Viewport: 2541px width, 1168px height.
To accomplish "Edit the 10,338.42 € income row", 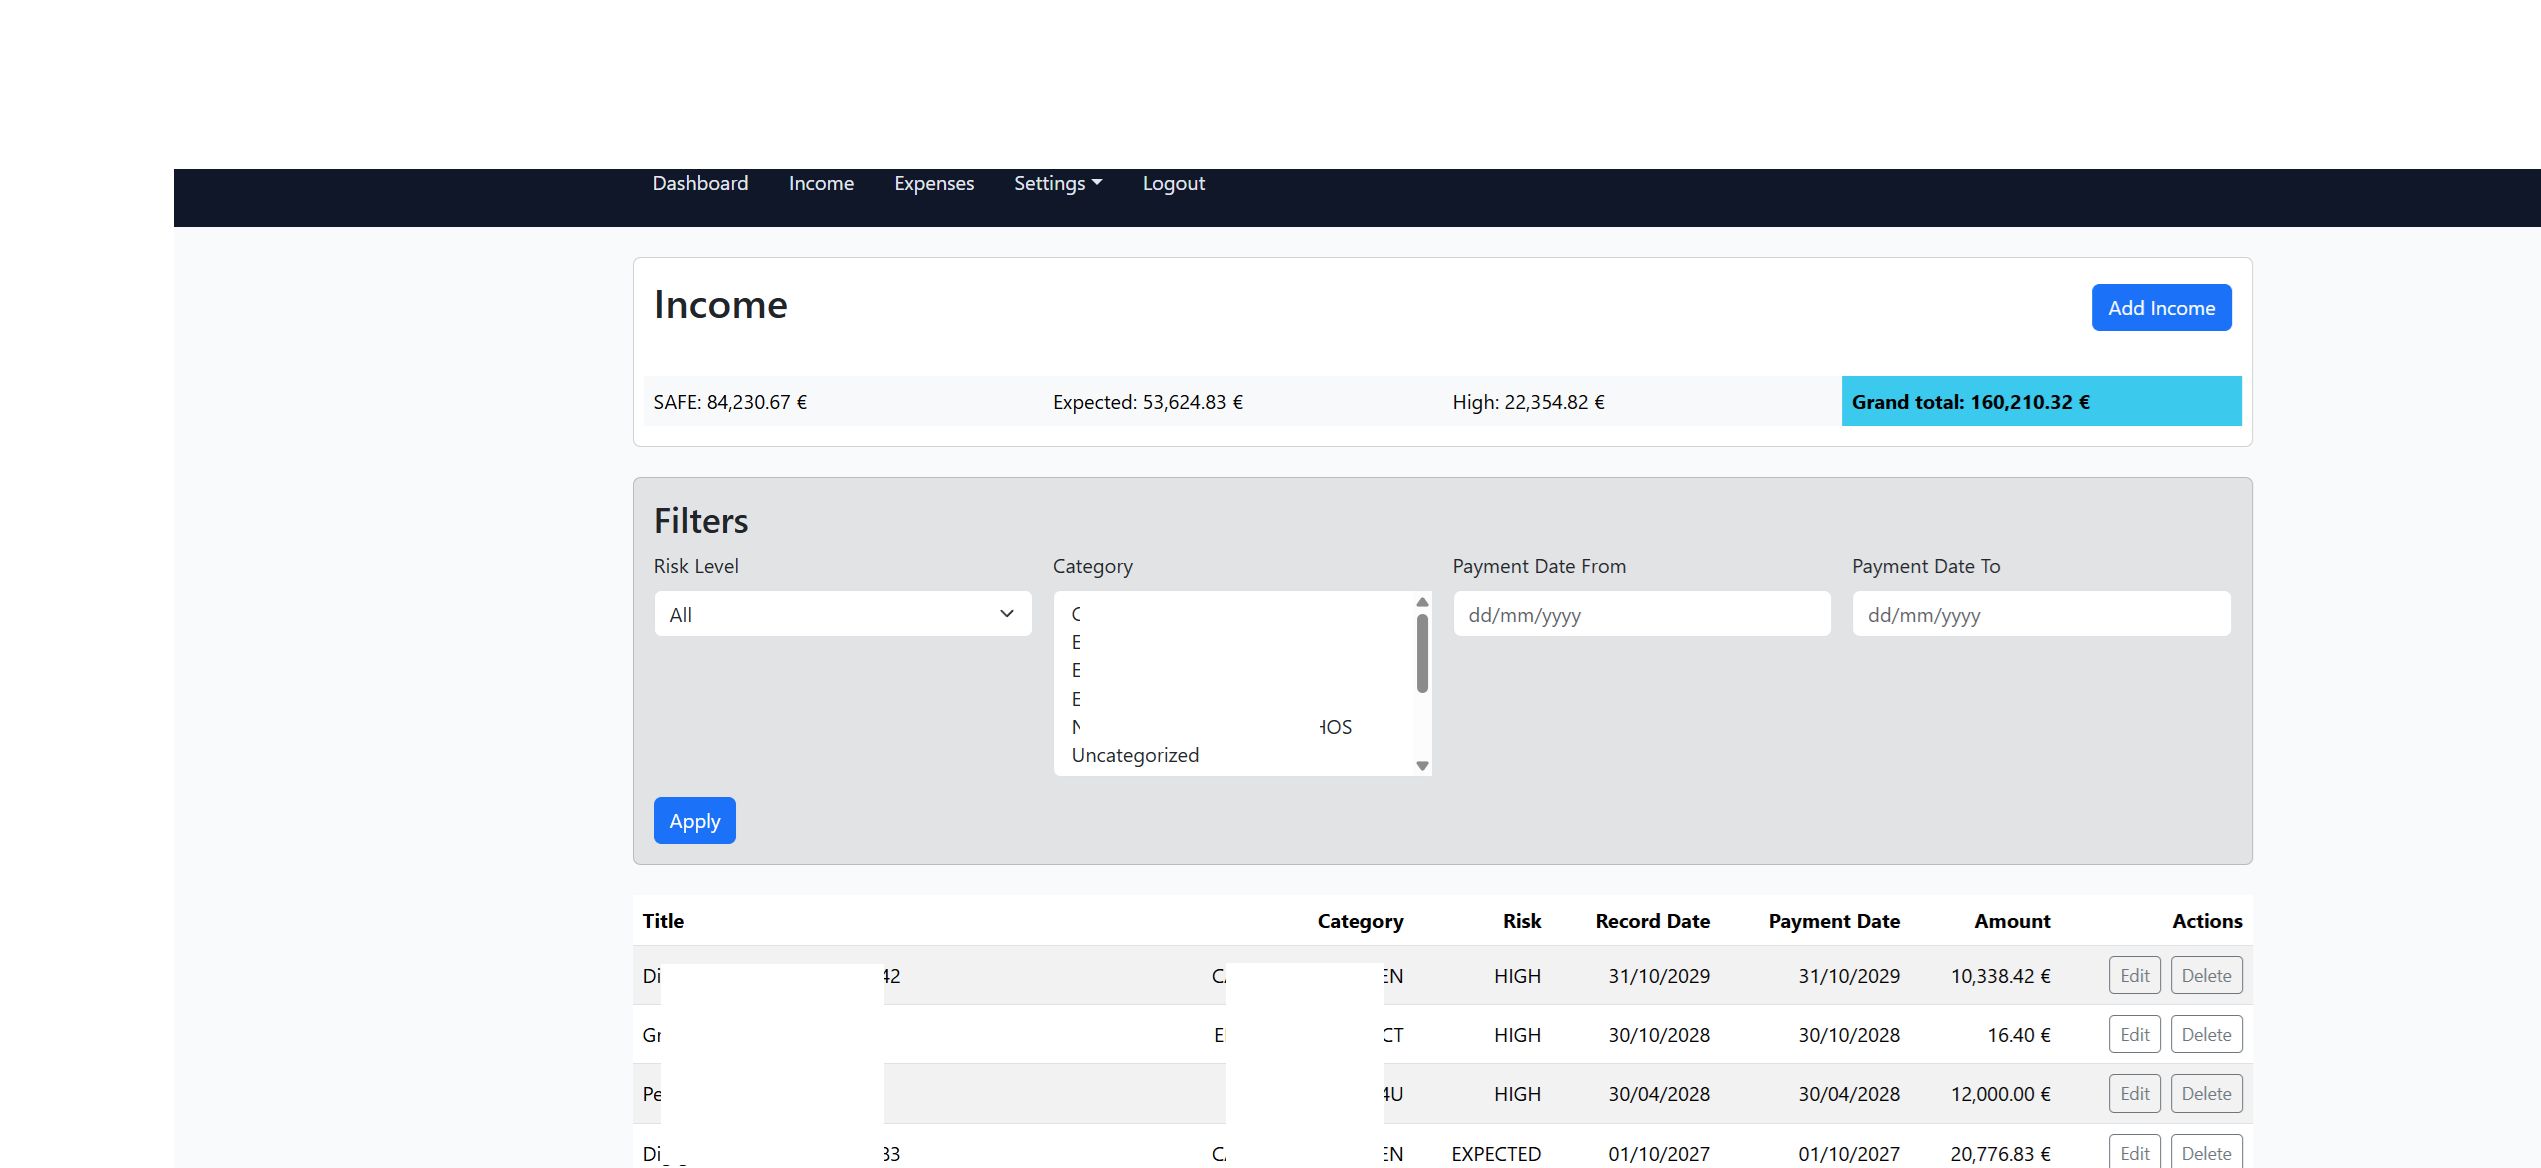I will pyautogui.click(x=2134, y=975).
